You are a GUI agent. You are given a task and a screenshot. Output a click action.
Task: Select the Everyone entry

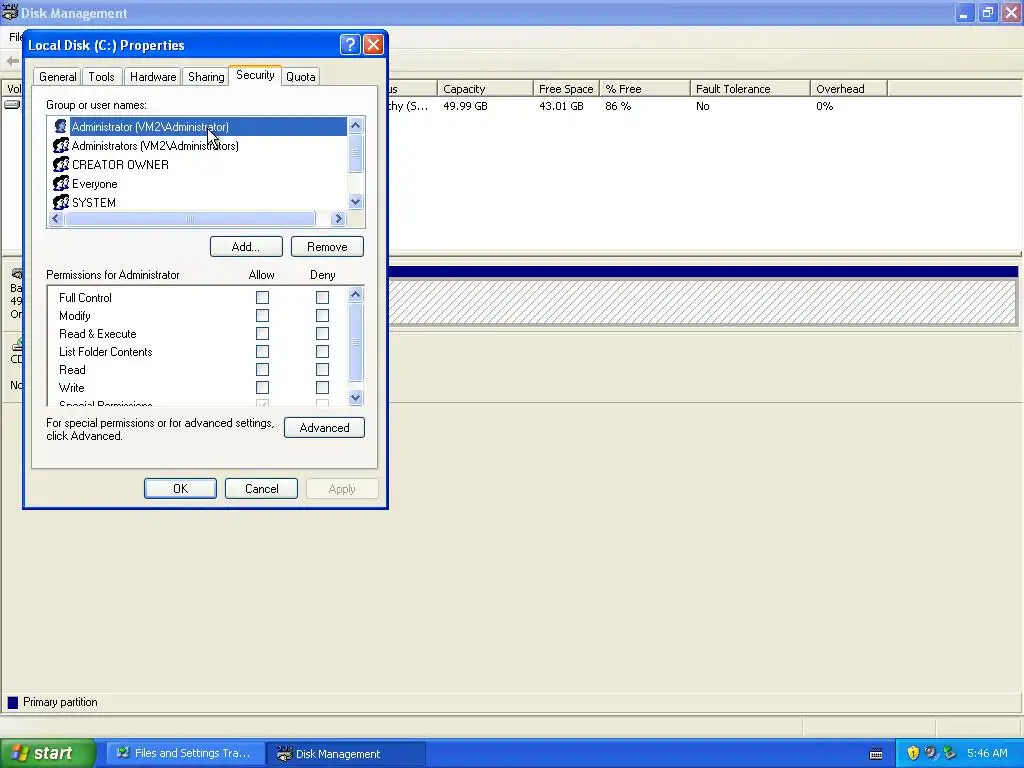95,184
